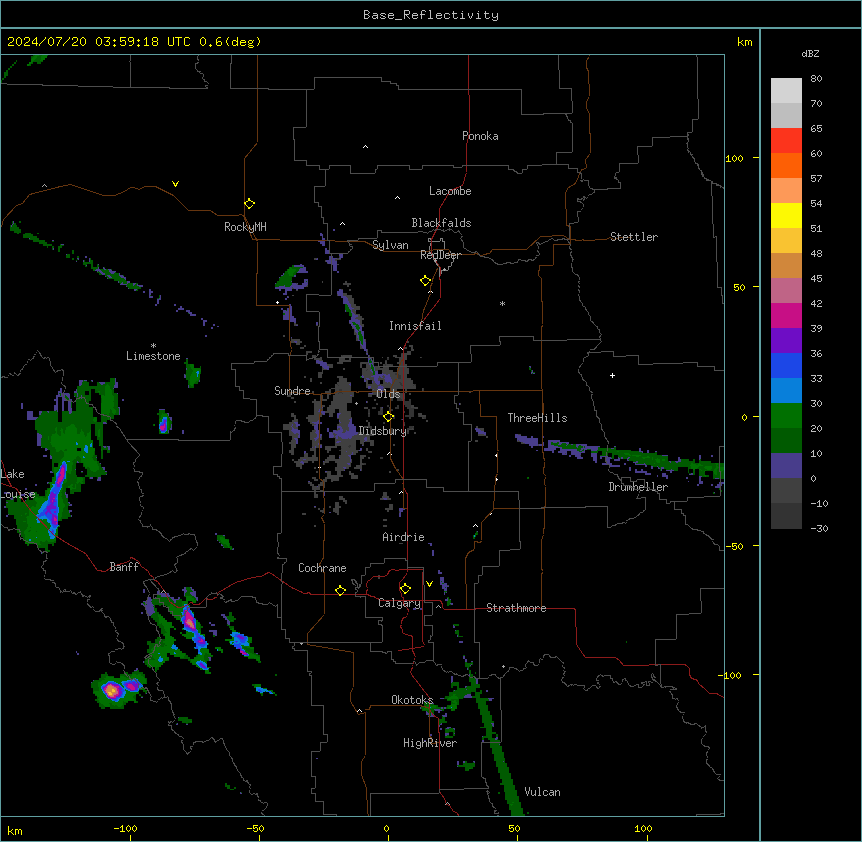The image size is (862, 842).
Task: Click the Airdrie city label
Action: 403,537
